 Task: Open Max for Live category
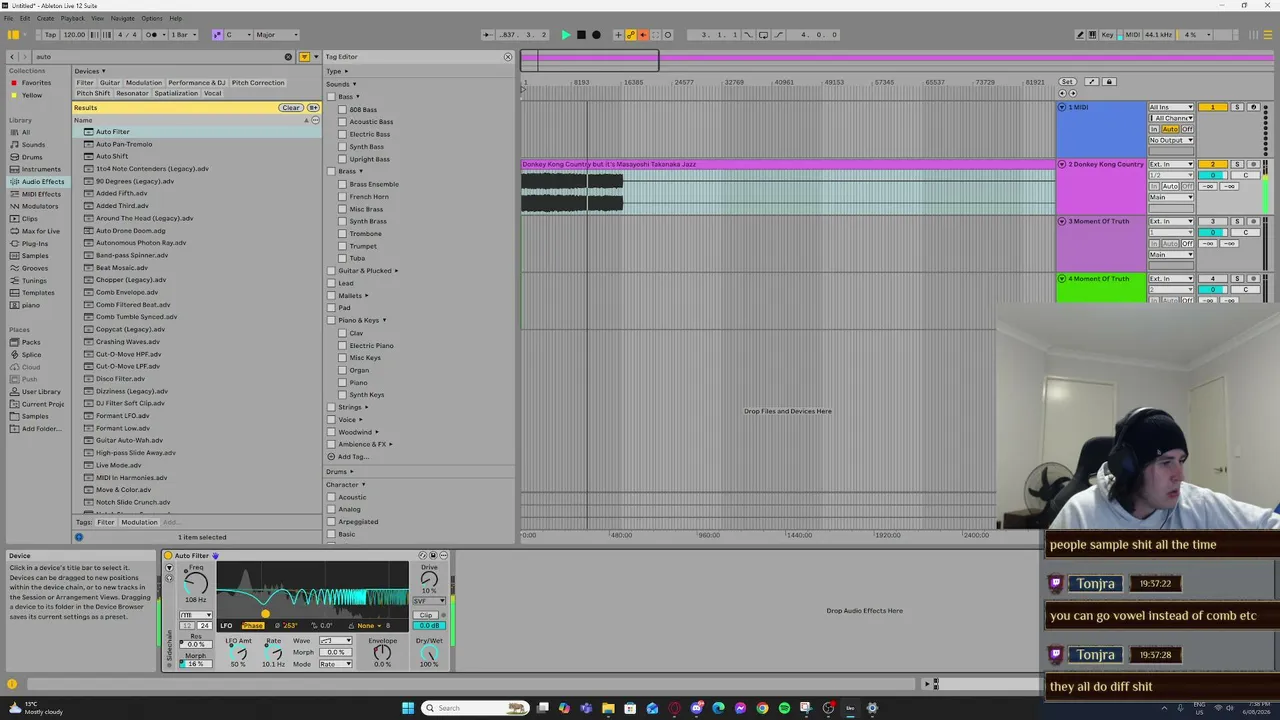click(x=41, y=231)
